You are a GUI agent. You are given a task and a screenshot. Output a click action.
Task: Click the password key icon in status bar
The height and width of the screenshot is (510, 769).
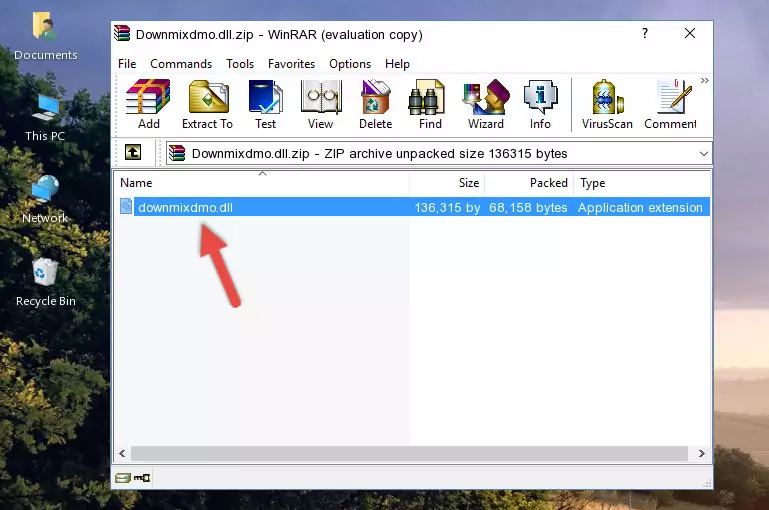point(142,478)
